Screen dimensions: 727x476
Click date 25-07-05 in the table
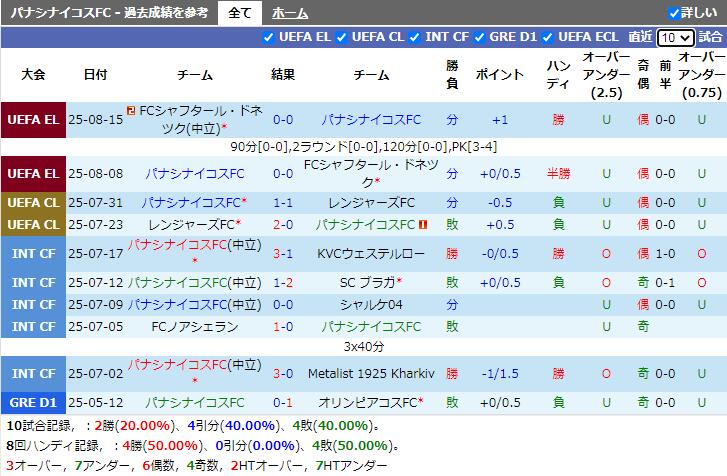(96, 326)
